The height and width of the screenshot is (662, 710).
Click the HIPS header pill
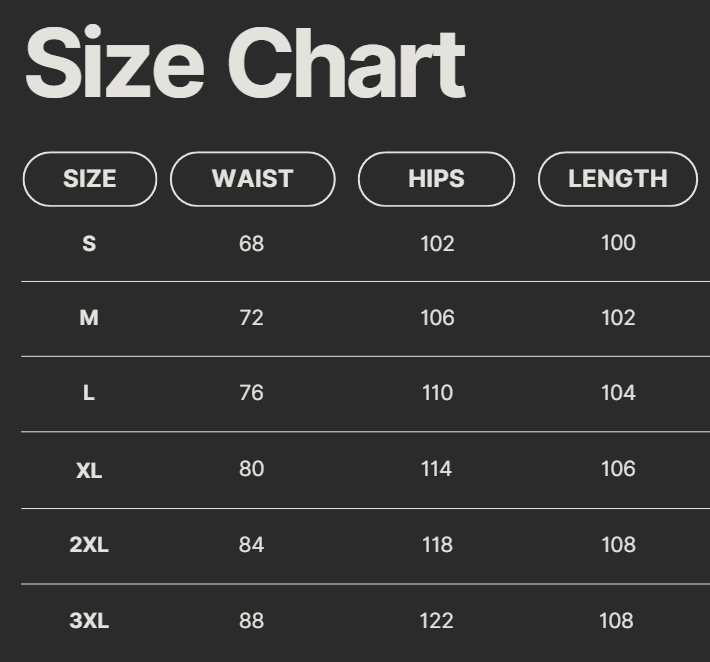click(436, 179)
